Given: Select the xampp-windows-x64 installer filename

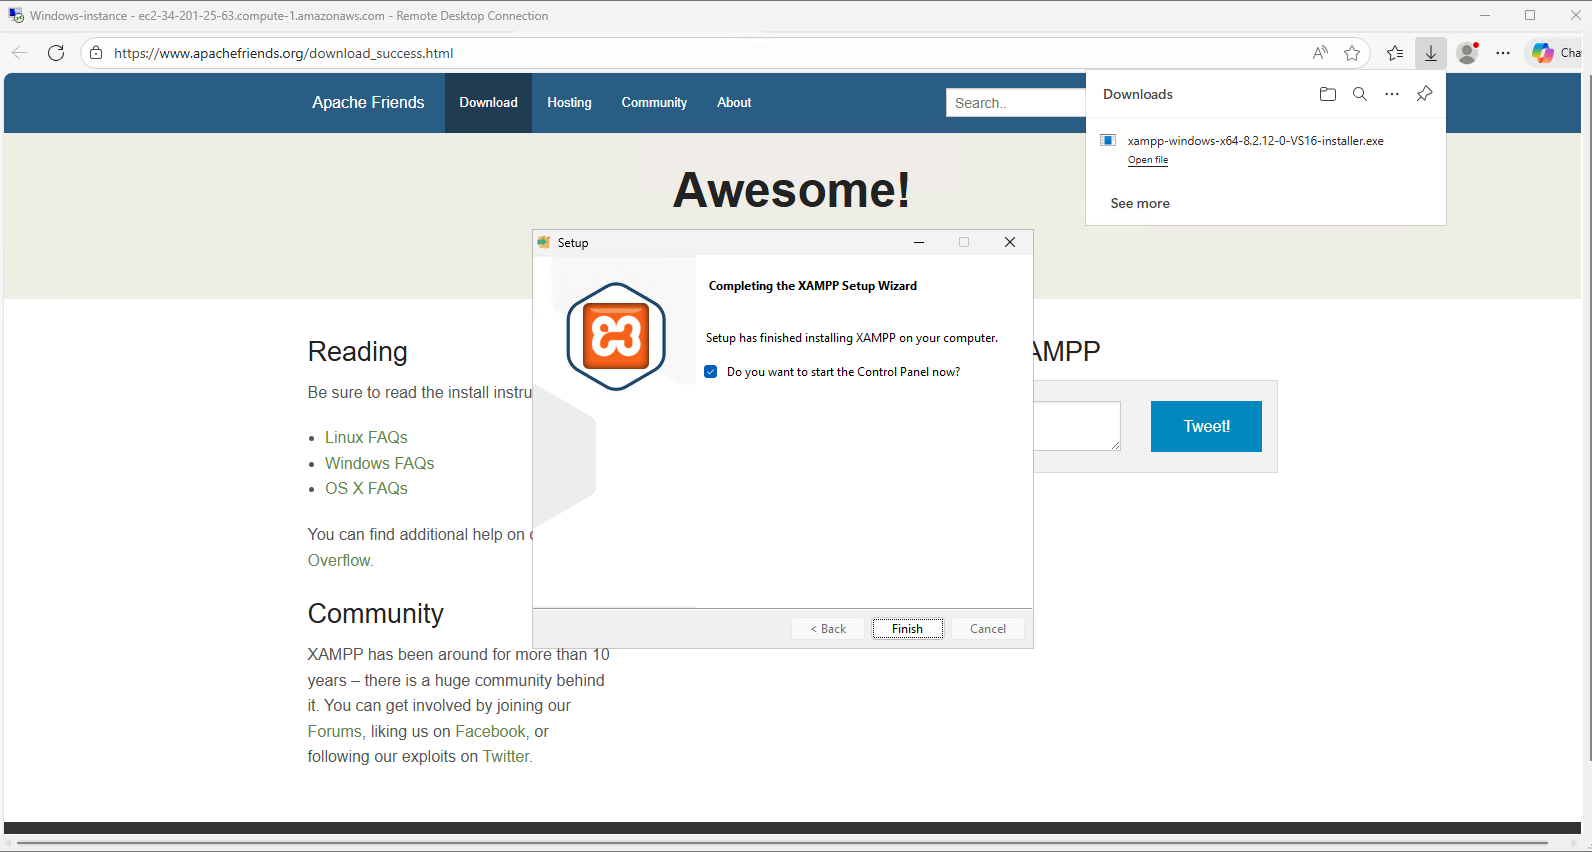Looking at the screenshot, I should pos(1256,141).
